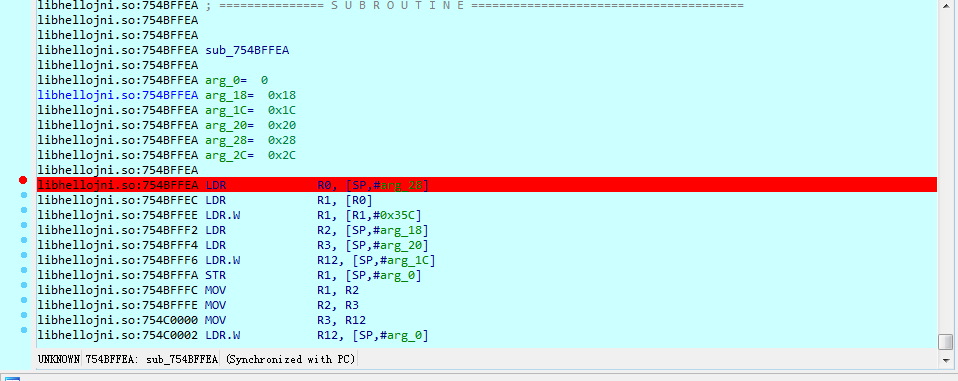This screenshot has height=381, width=958.
Task: Click the arg_20= 0x20 definition
Action: (250, 125)
